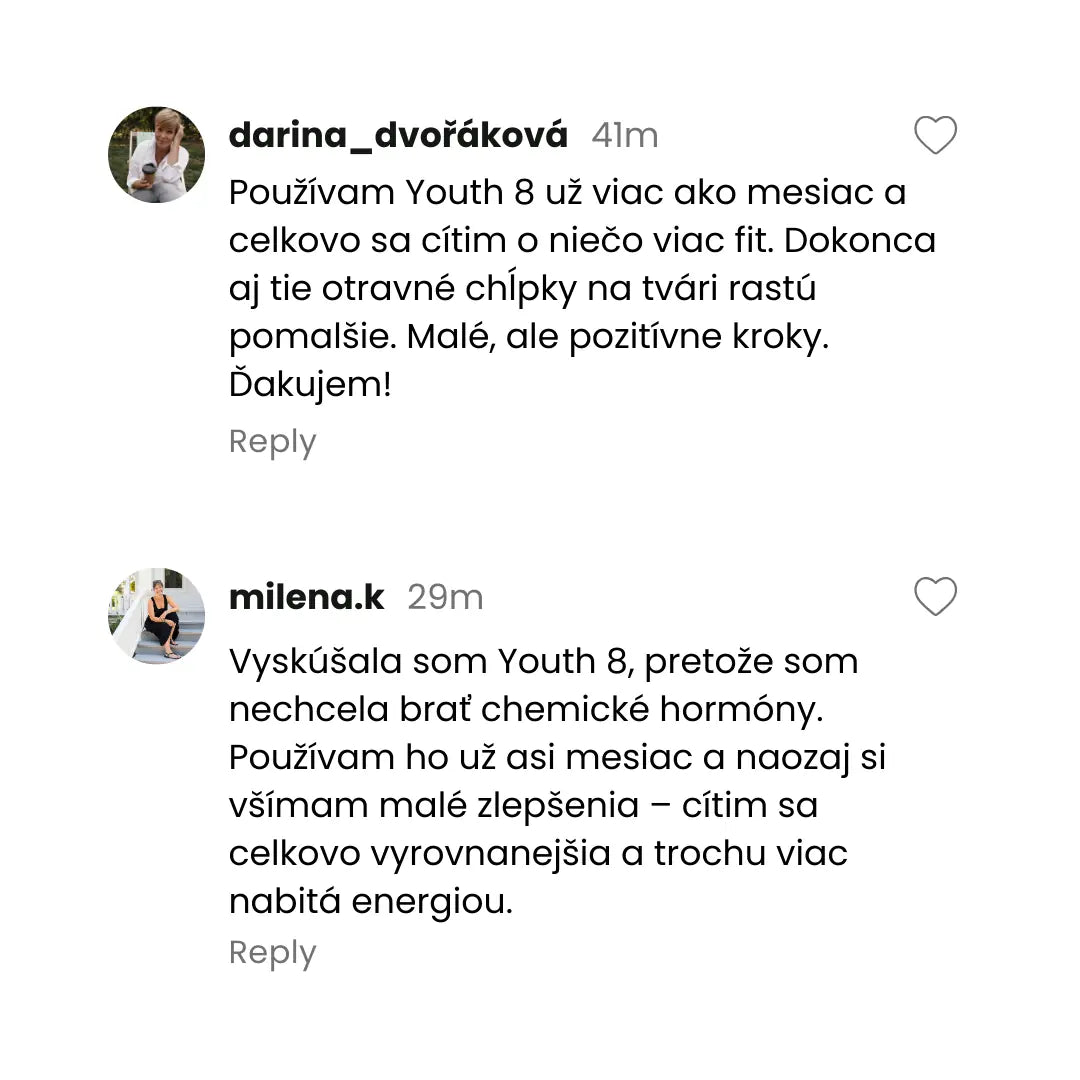Like darina_dvořáková's comment with the heart
Screen dimensions: 1080x1080
pyautogui.click(x=936, y=136)
